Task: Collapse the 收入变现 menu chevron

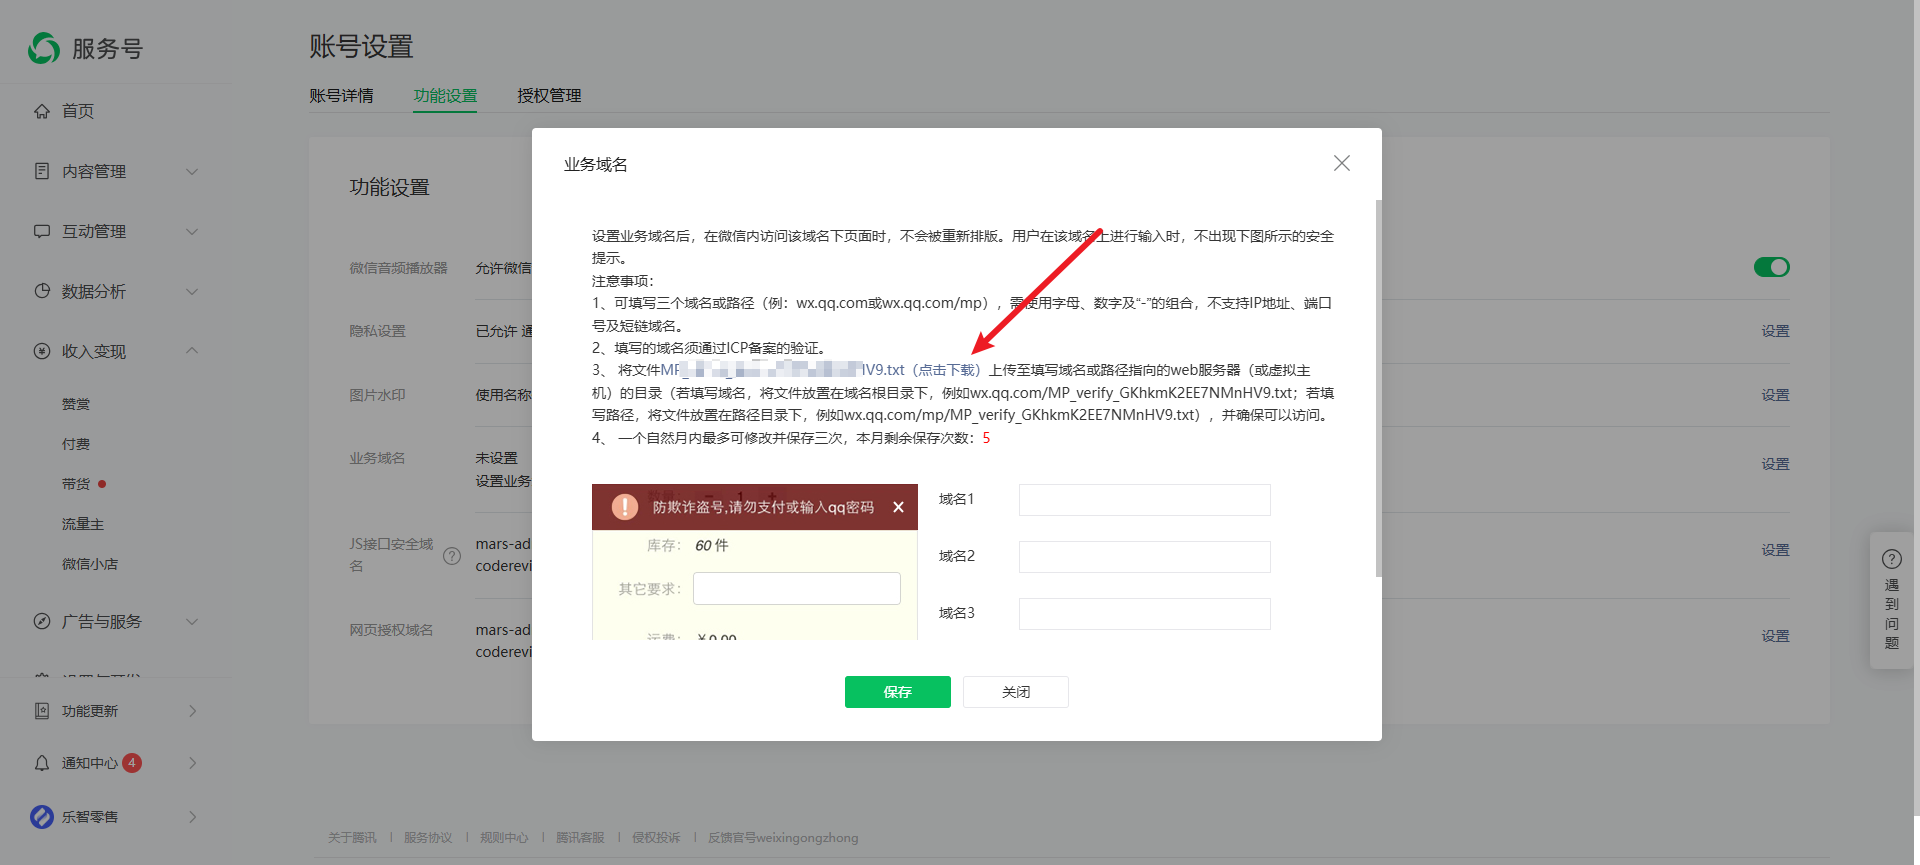Action: click(192, 350)
